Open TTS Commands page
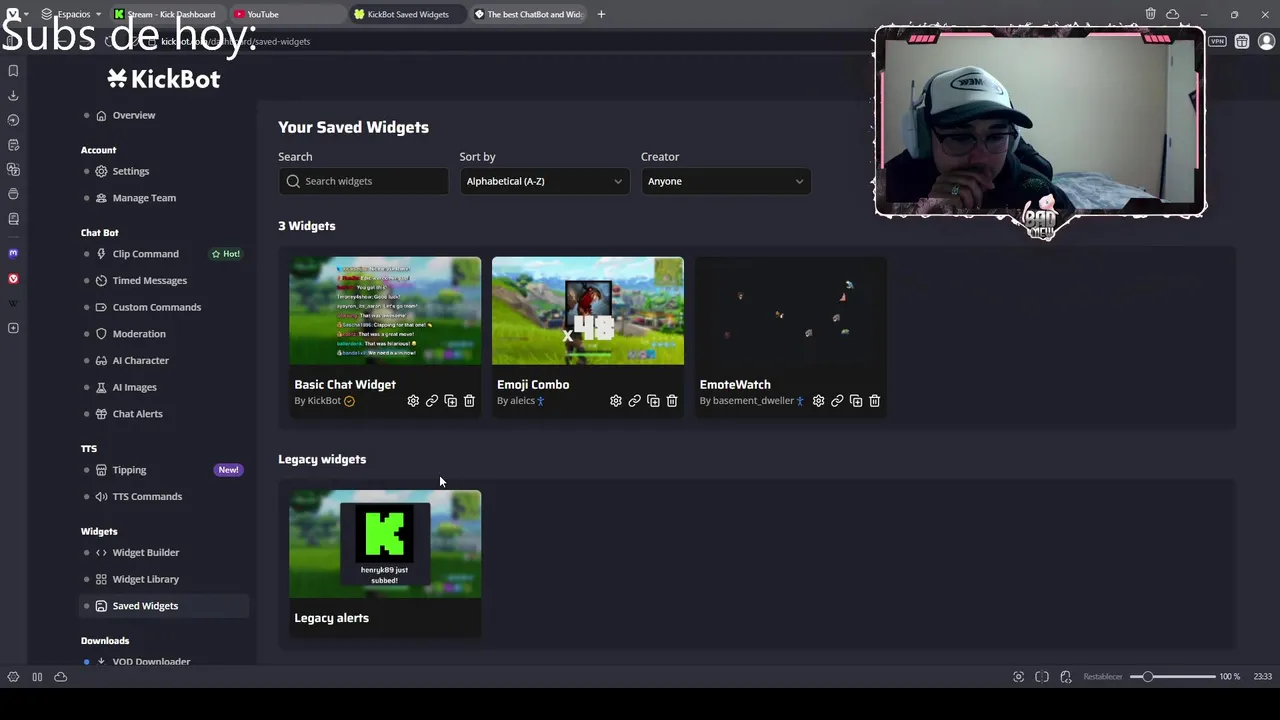 click(148, 496)
